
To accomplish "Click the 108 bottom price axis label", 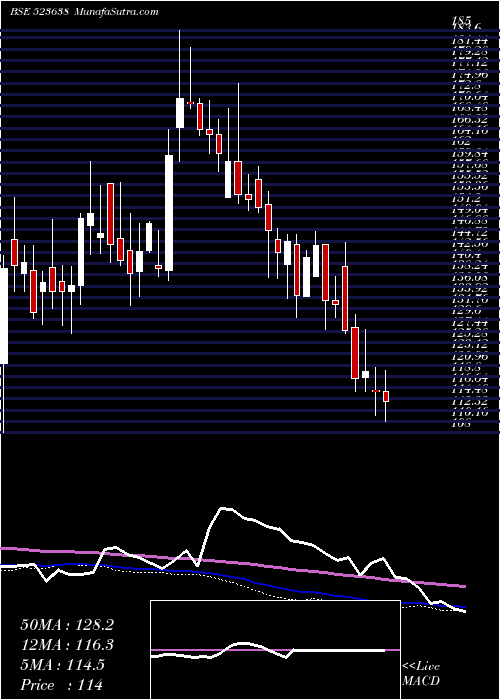I will pyautogui.click(x=461, y=425).
